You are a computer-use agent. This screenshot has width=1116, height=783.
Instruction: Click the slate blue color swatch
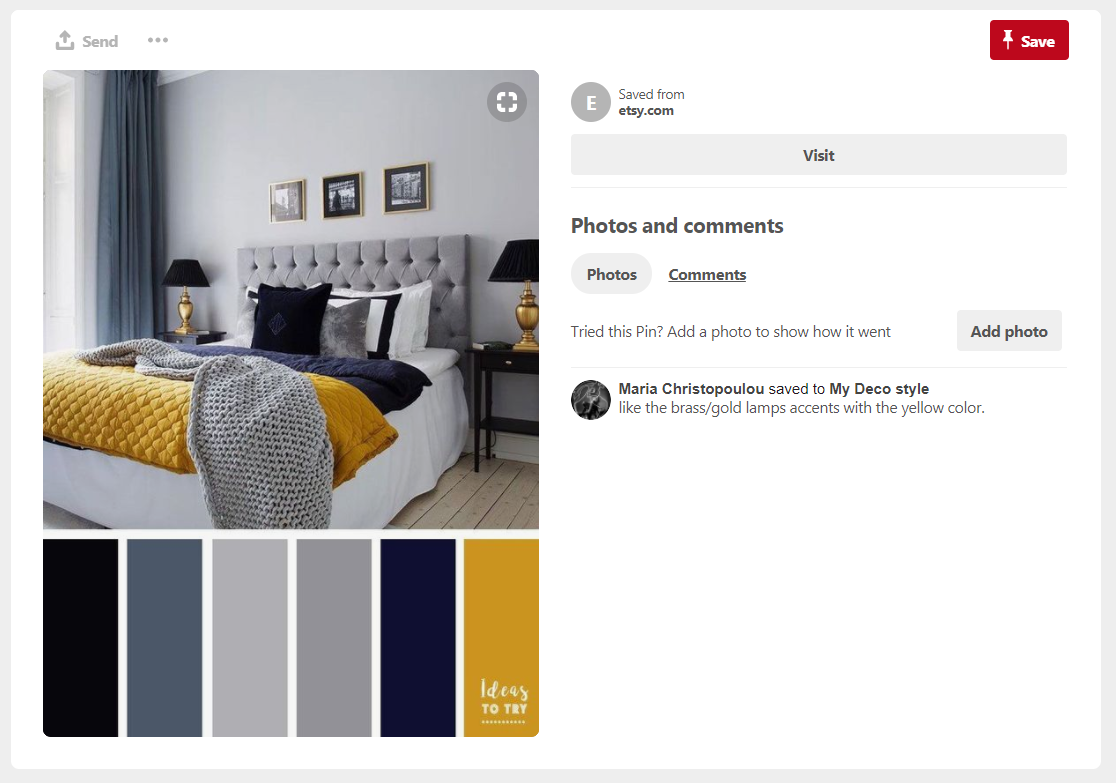point(164,638)
